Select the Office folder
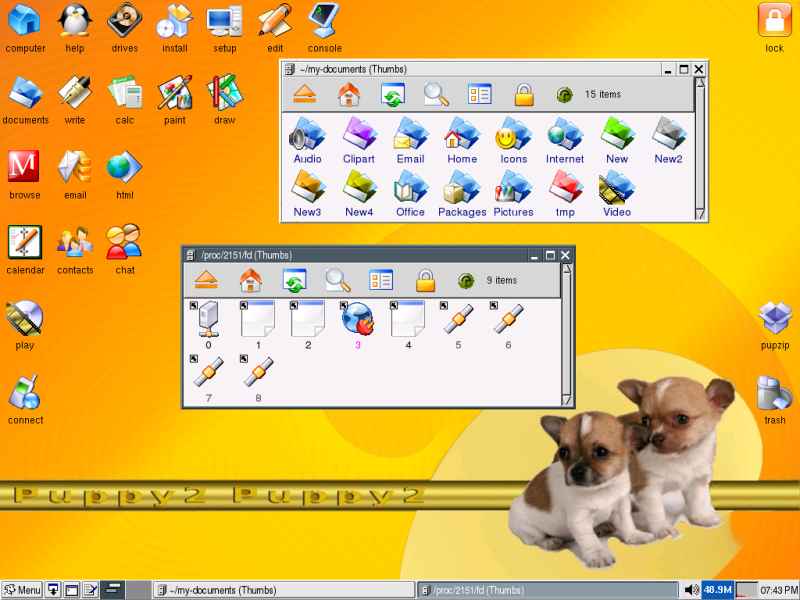 (410, 193)
